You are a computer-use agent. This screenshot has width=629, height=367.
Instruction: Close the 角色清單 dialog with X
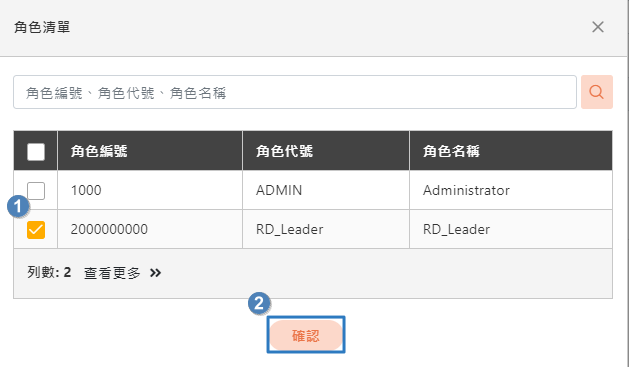(598, 27)
